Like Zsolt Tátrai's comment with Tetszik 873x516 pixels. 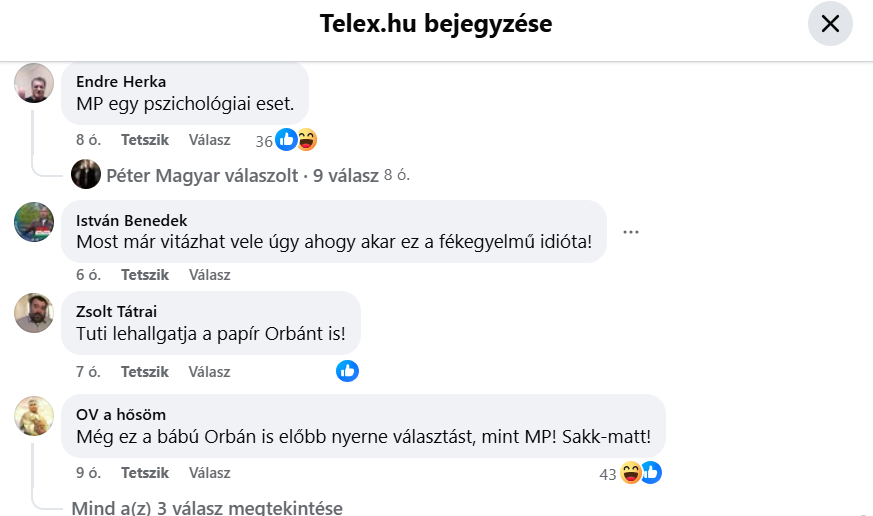(x=145, y=372)
